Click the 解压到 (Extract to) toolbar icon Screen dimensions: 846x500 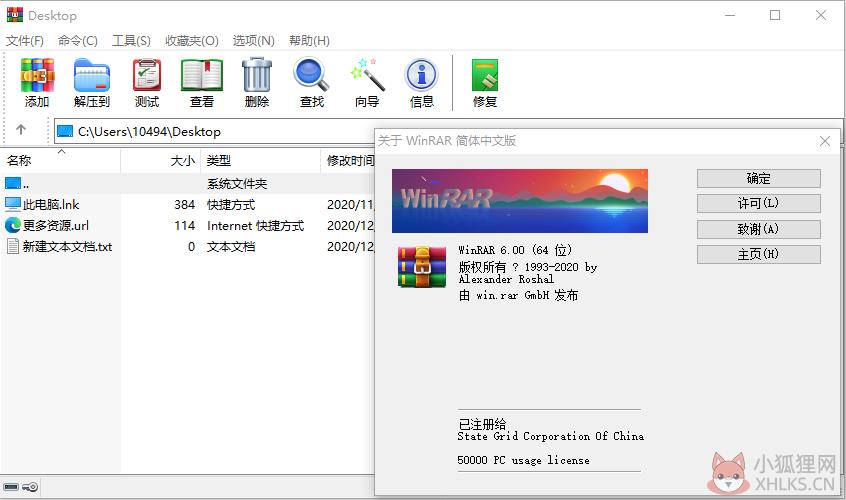coord(92,76)
